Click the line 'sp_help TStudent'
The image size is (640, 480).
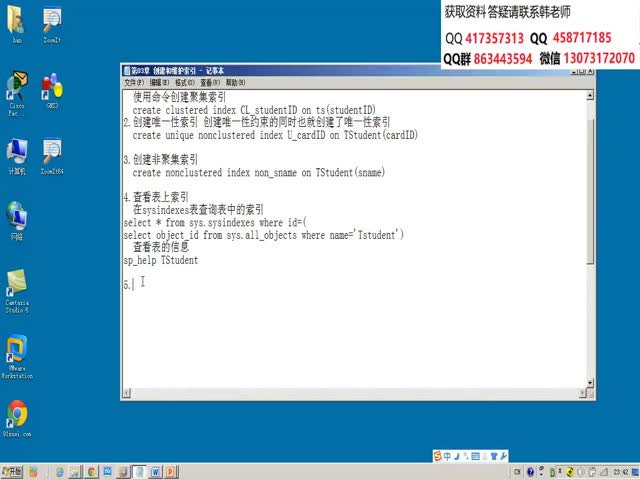161,260
